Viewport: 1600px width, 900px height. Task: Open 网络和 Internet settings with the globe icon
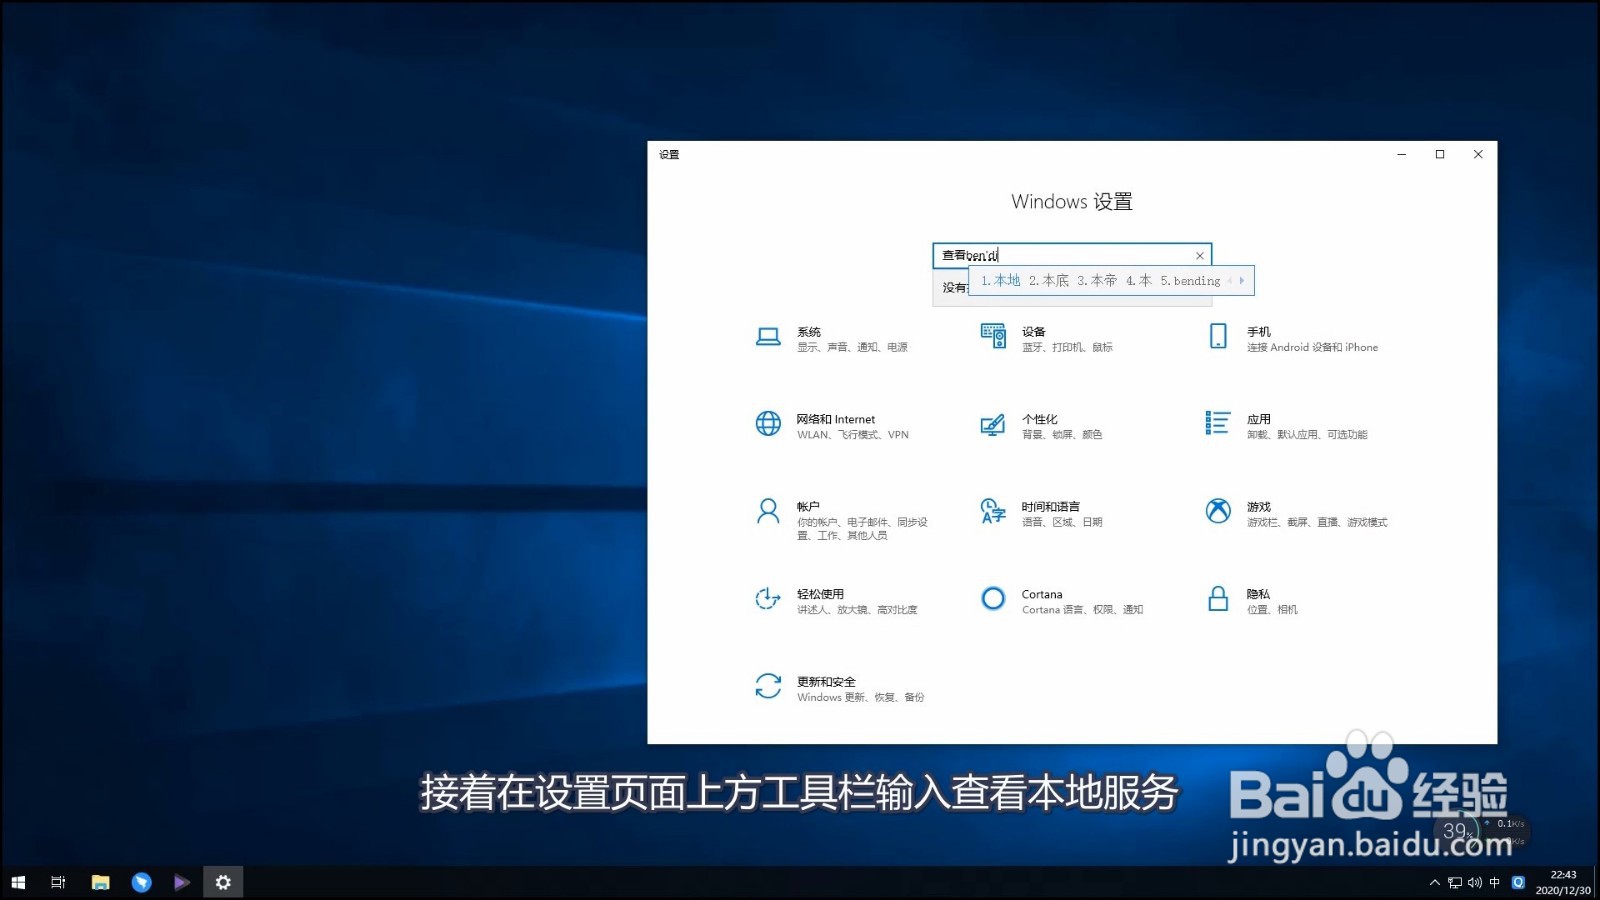tap(768, 424)
